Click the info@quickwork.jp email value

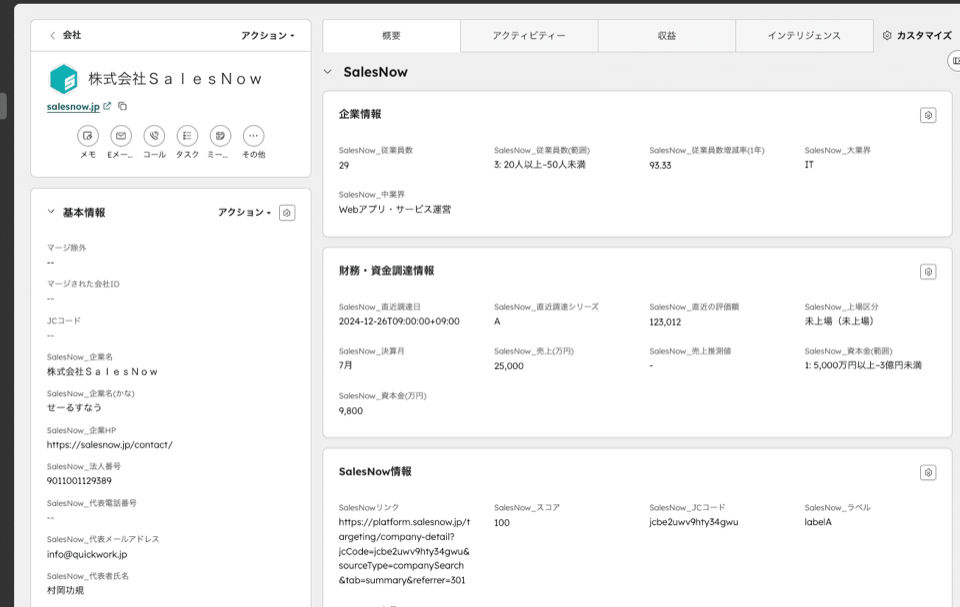coord(87,554)
